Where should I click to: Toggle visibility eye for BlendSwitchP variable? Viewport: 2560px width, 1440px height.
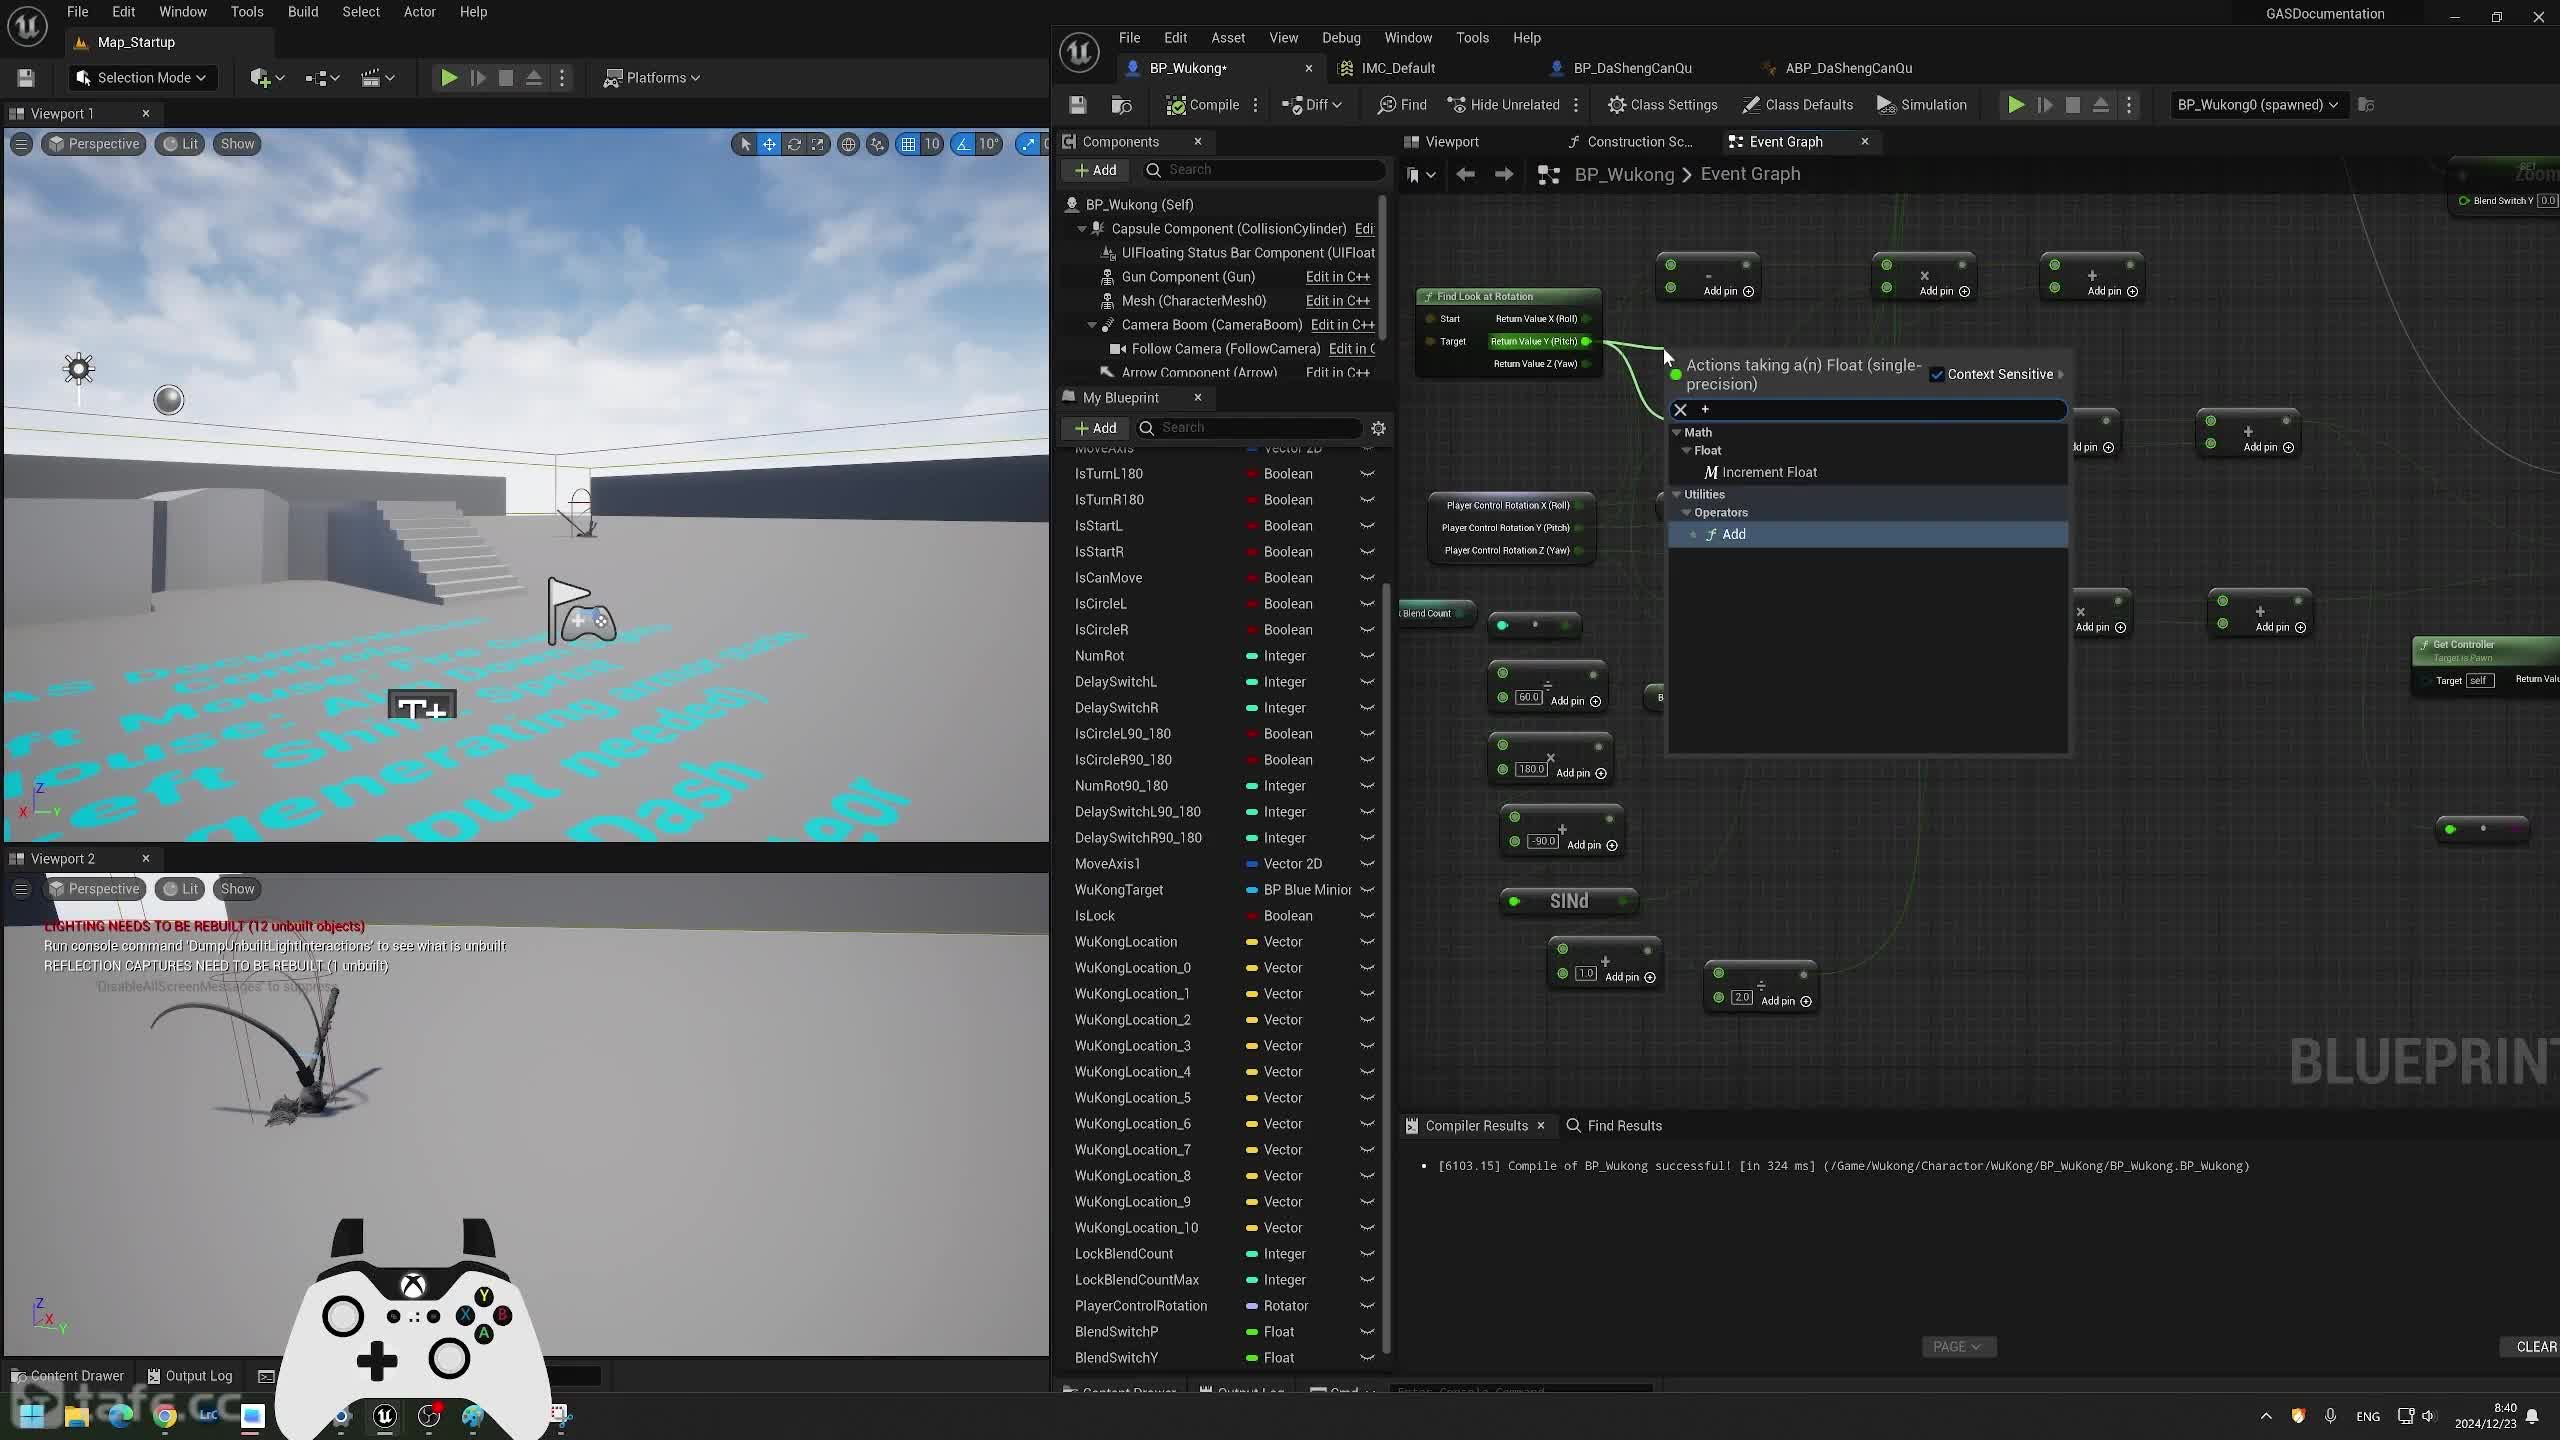pyautogui.click(x=1367, y=1332)
